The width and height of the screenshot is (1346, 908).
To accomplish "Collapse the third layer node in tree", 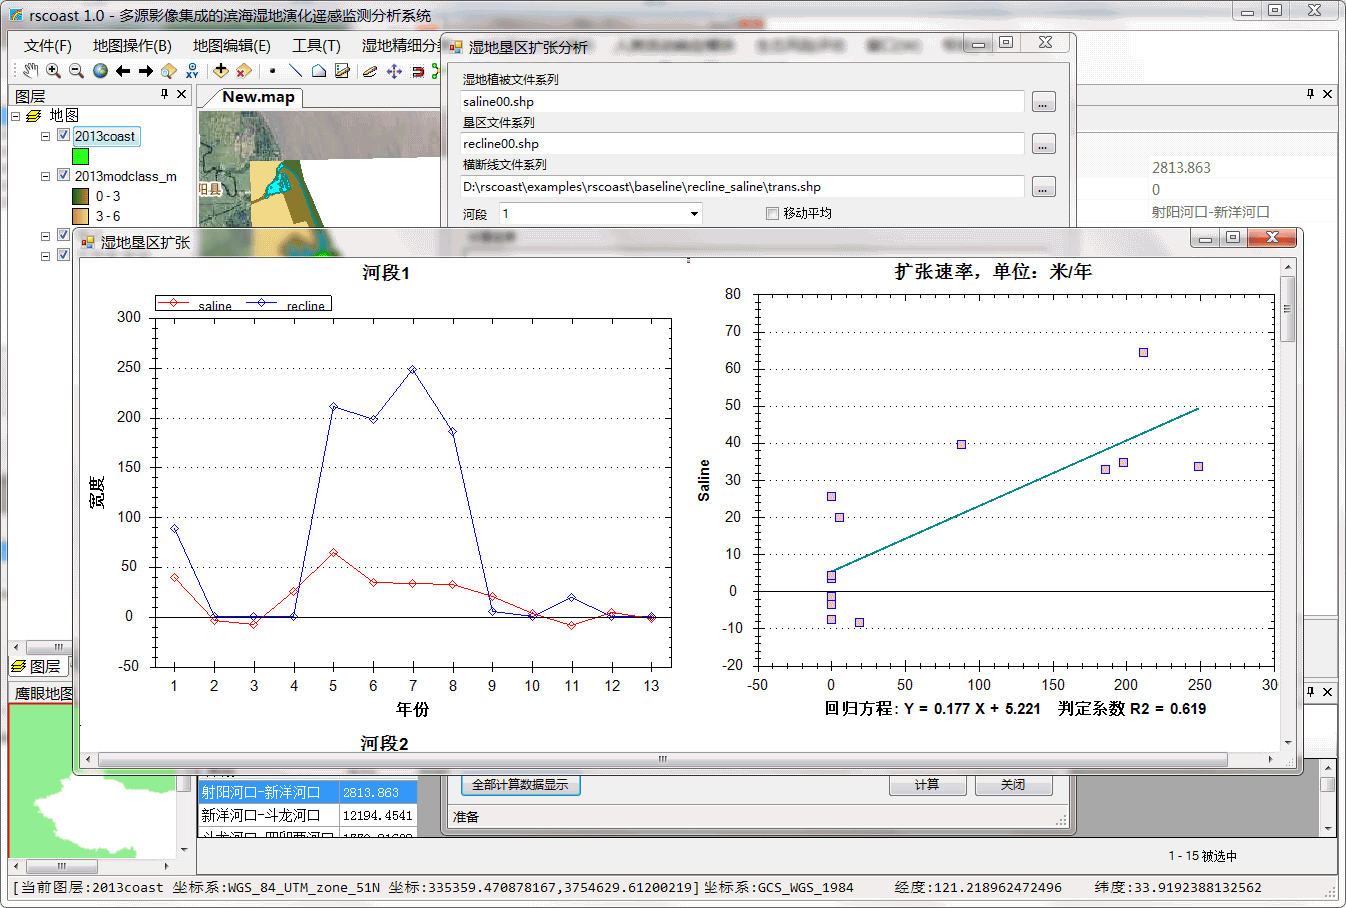I will click(45, 236).
